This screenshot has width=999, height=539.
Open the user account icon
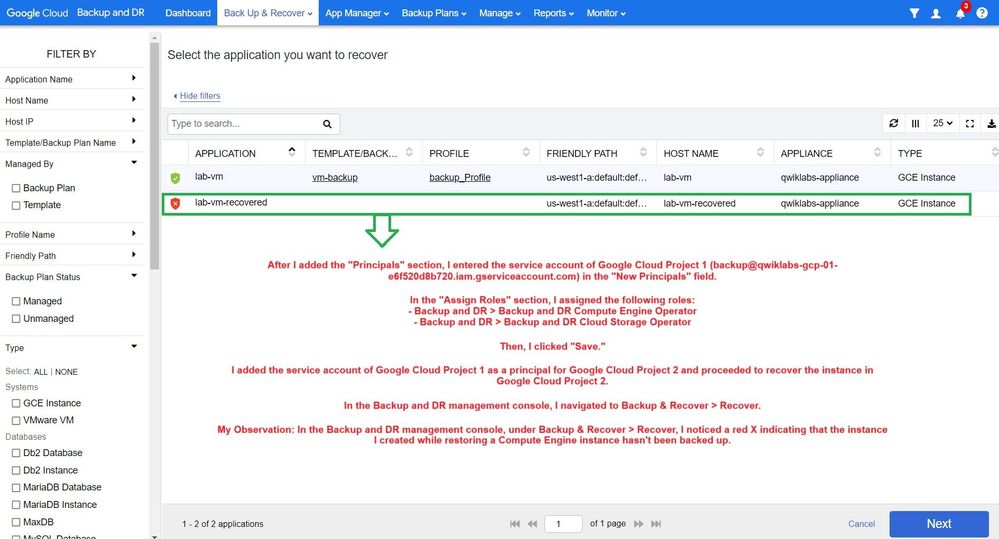936,13
